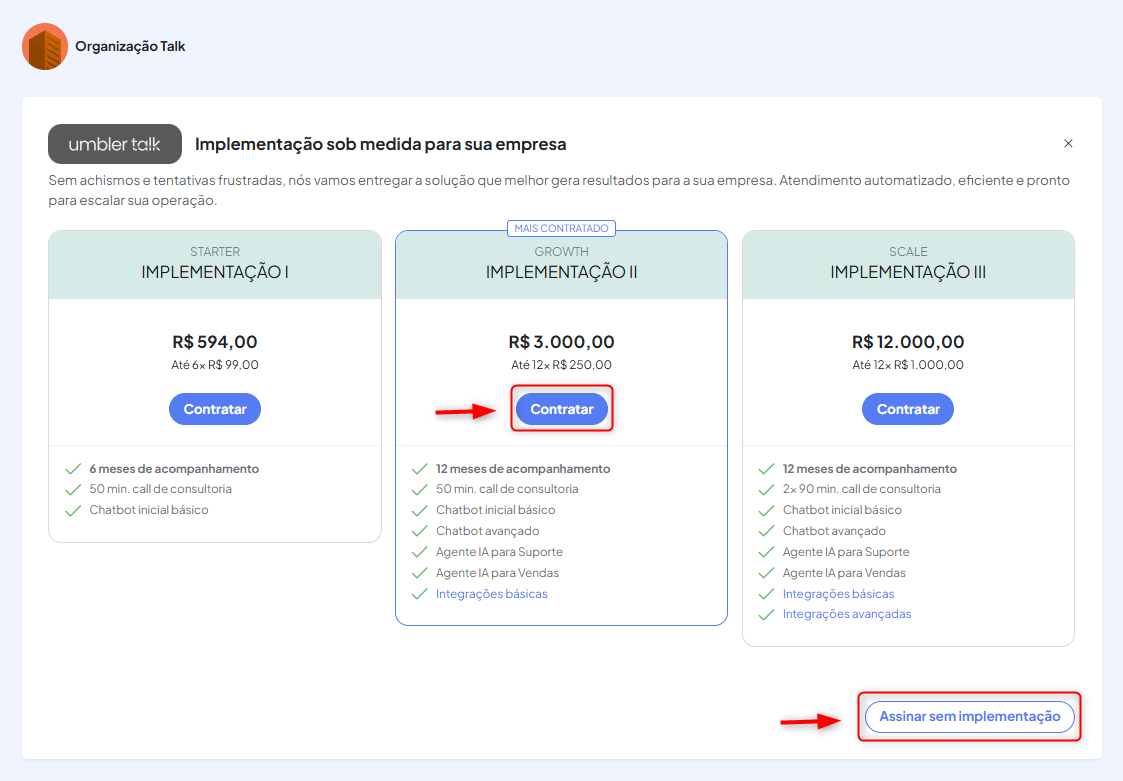
Task: Open Integrações avançadas link in Scale plan
Action: pyautogui.click(x=846, y=614)
